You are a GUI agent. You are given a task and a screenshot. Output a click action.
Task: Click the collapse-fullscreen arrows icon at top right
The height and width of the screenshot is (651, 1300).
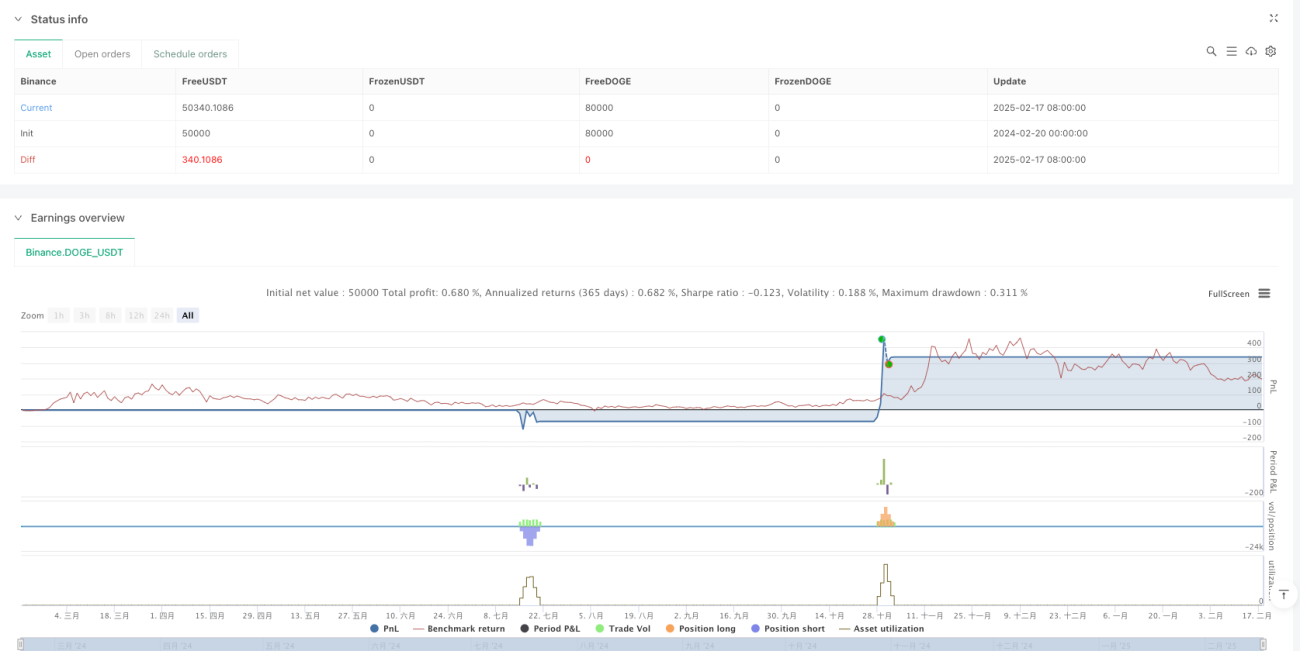coord(1273,18)
